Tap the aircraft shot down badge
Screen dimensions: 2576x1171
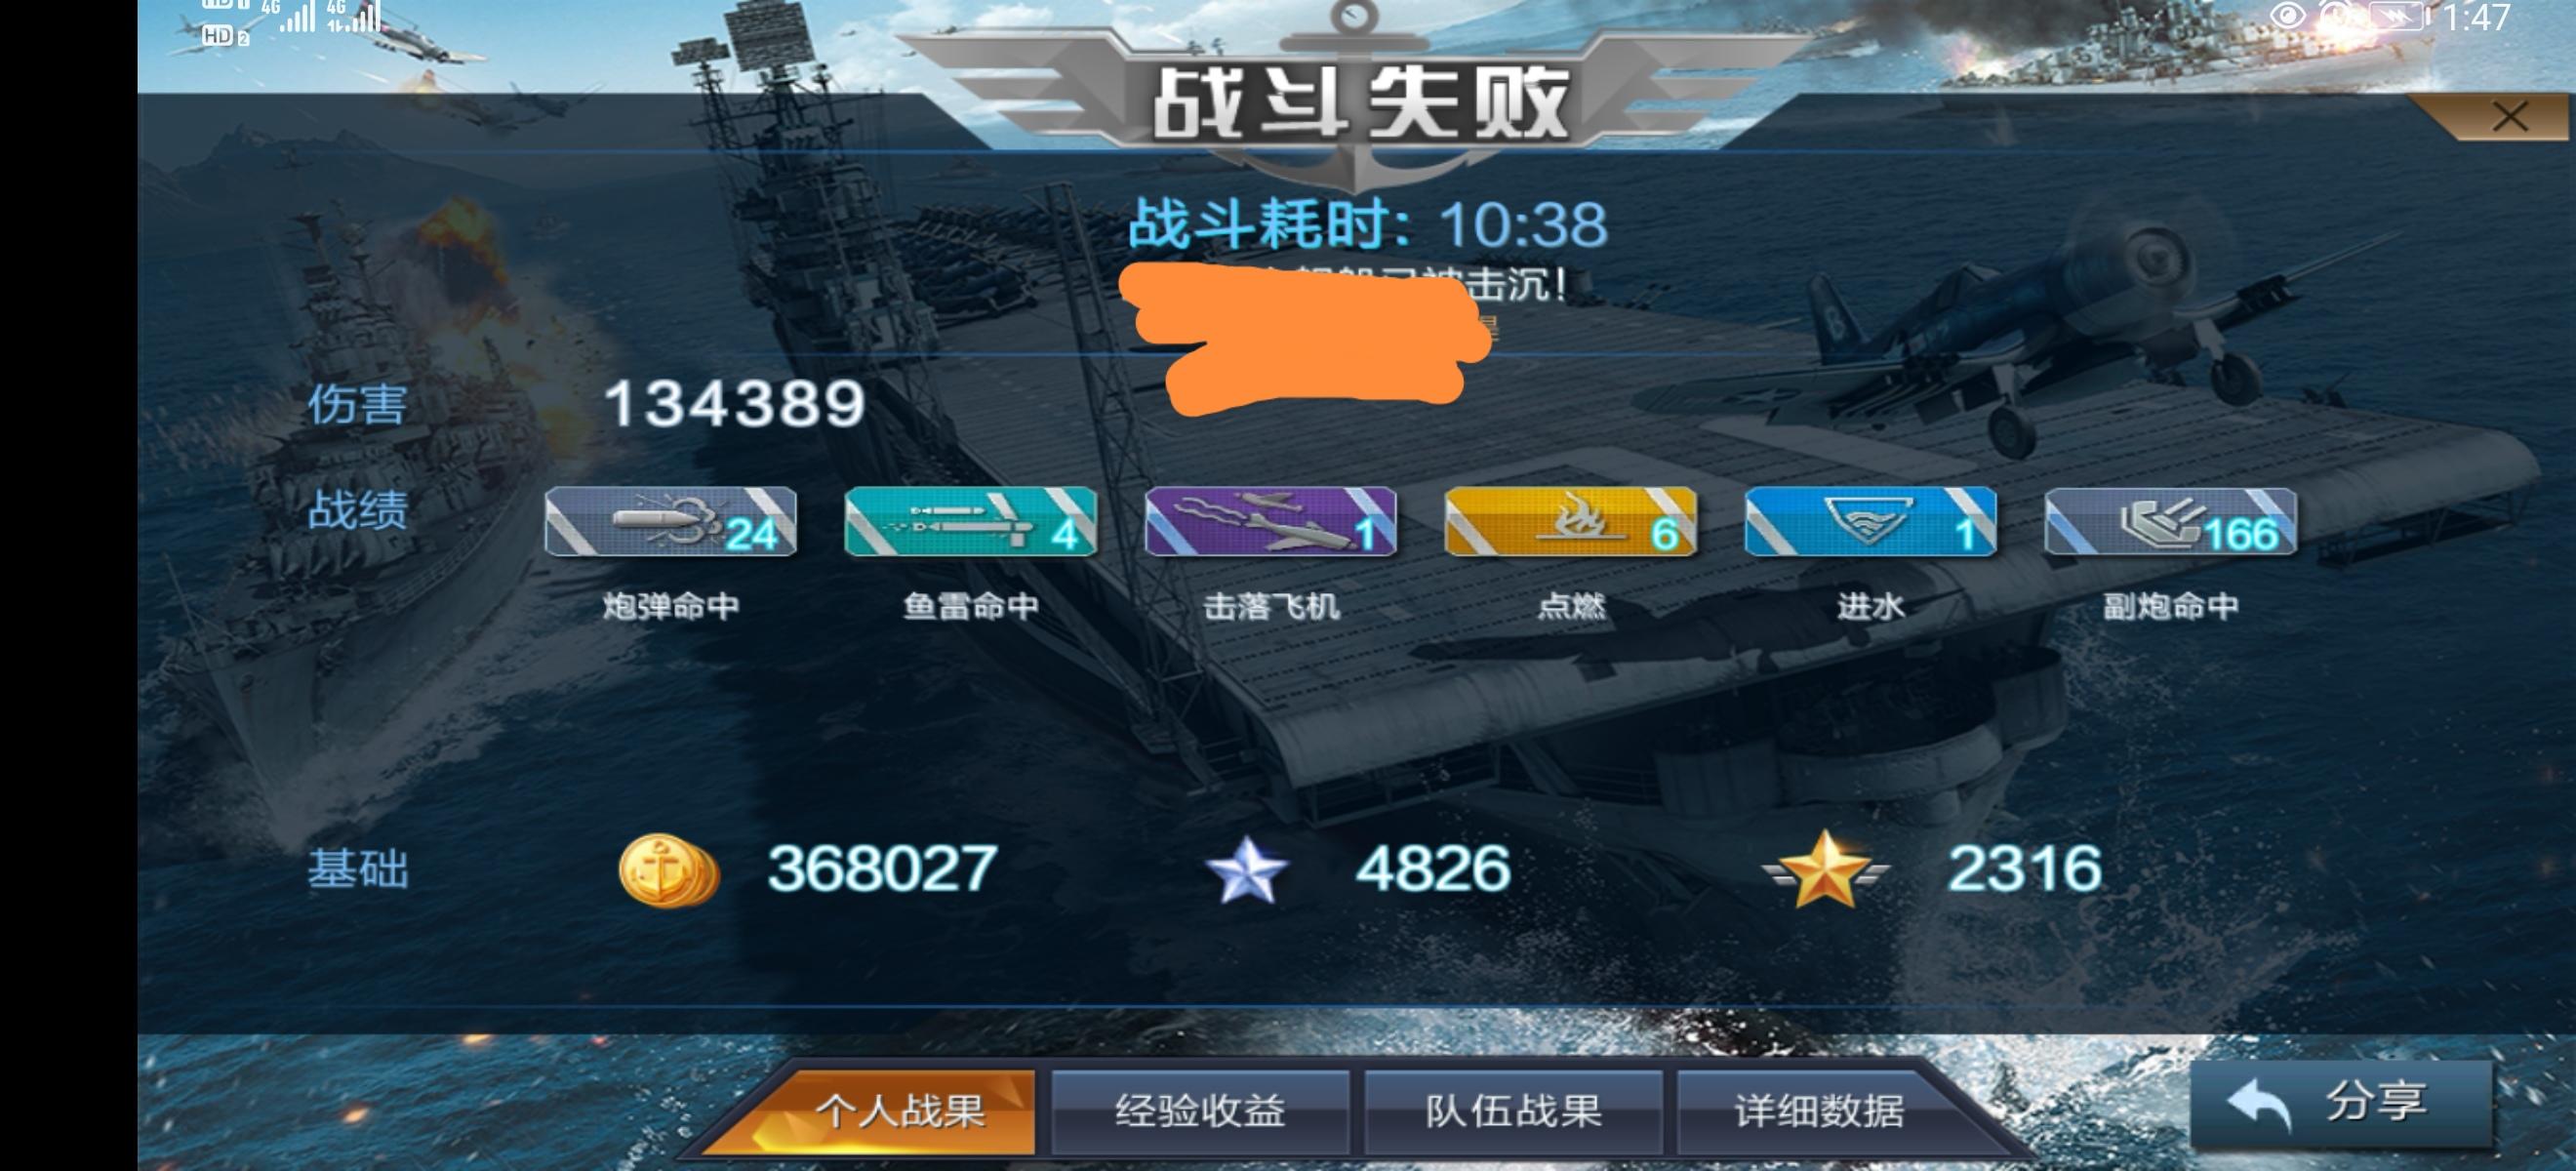tap(1270, 521)
